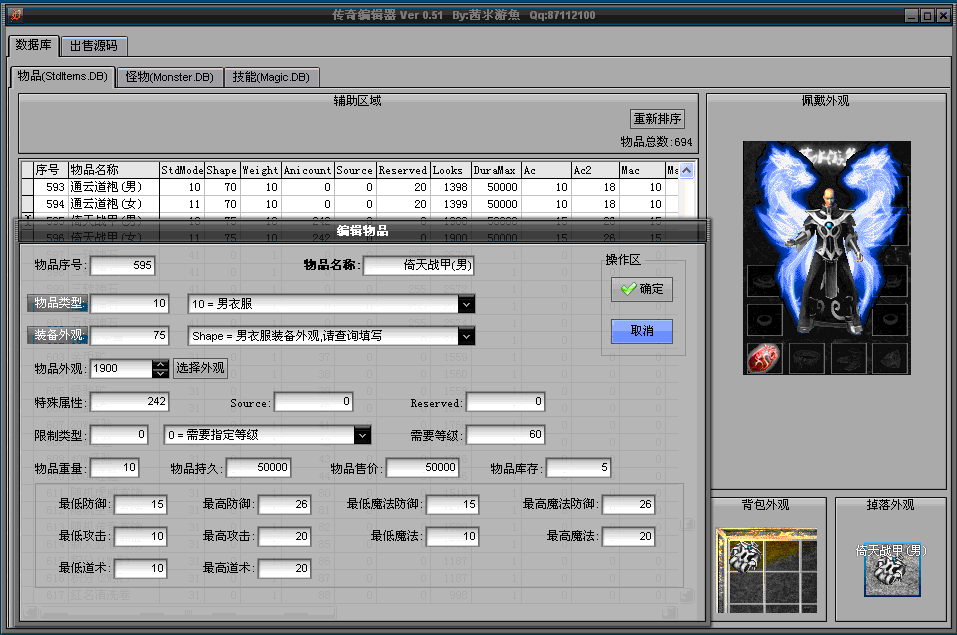The width and height of the screenshot is (957, 635).
Task: Cancel editing with the 取消 button
Action: (642, 331)
